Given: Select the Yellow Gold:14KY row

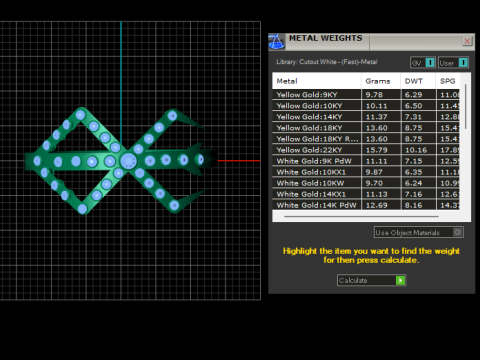Looking at the screenshot, I should pyautogui.click(x=366, y=117).
